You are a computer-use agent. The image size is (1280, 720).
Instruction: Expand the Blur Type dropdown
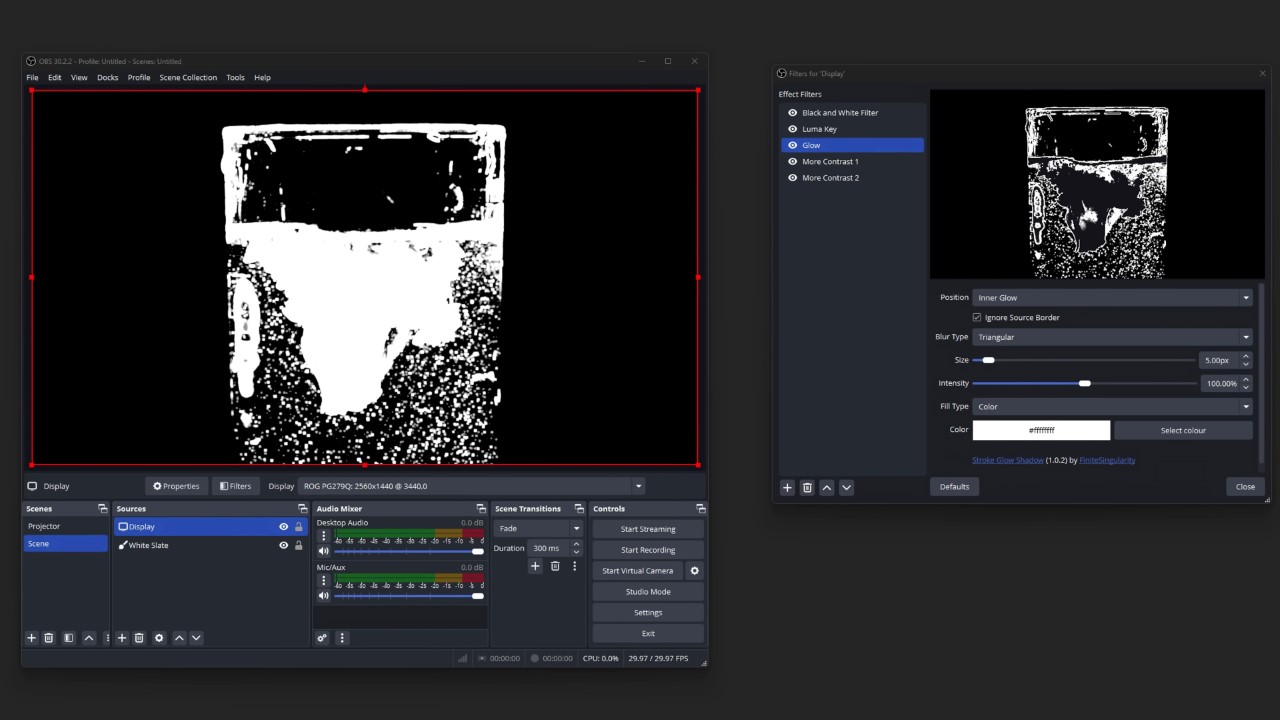point(1111,337)
